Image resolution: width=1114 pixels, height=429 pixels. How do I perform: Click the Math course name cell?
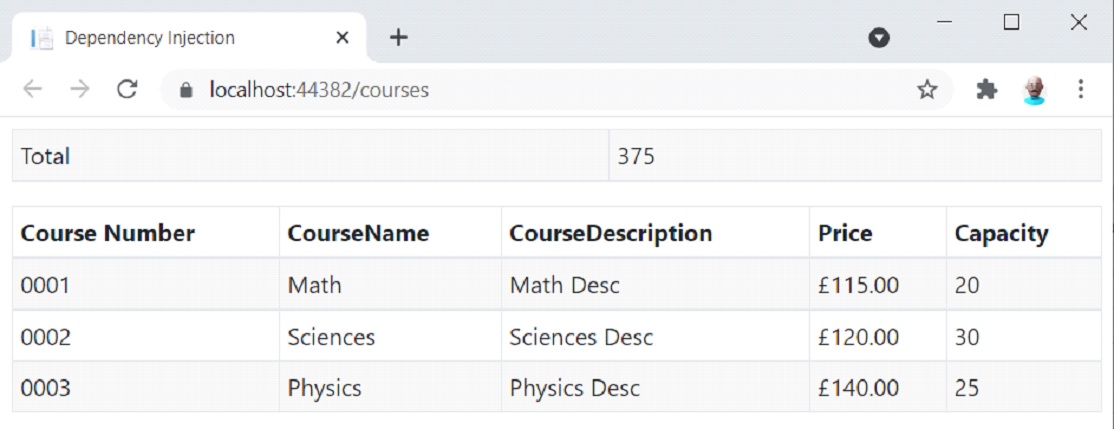pyautogui.click(x=314, y=285)
